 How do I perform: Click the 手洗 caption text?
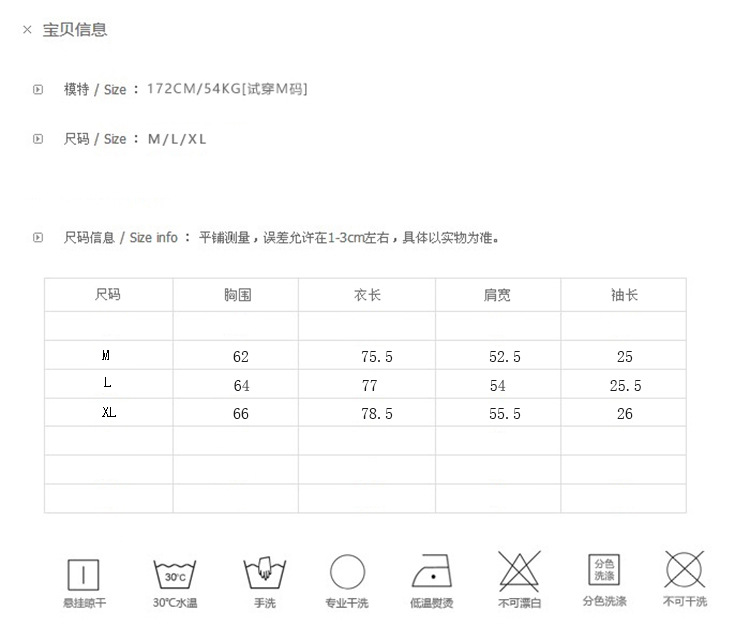(265, 603)
